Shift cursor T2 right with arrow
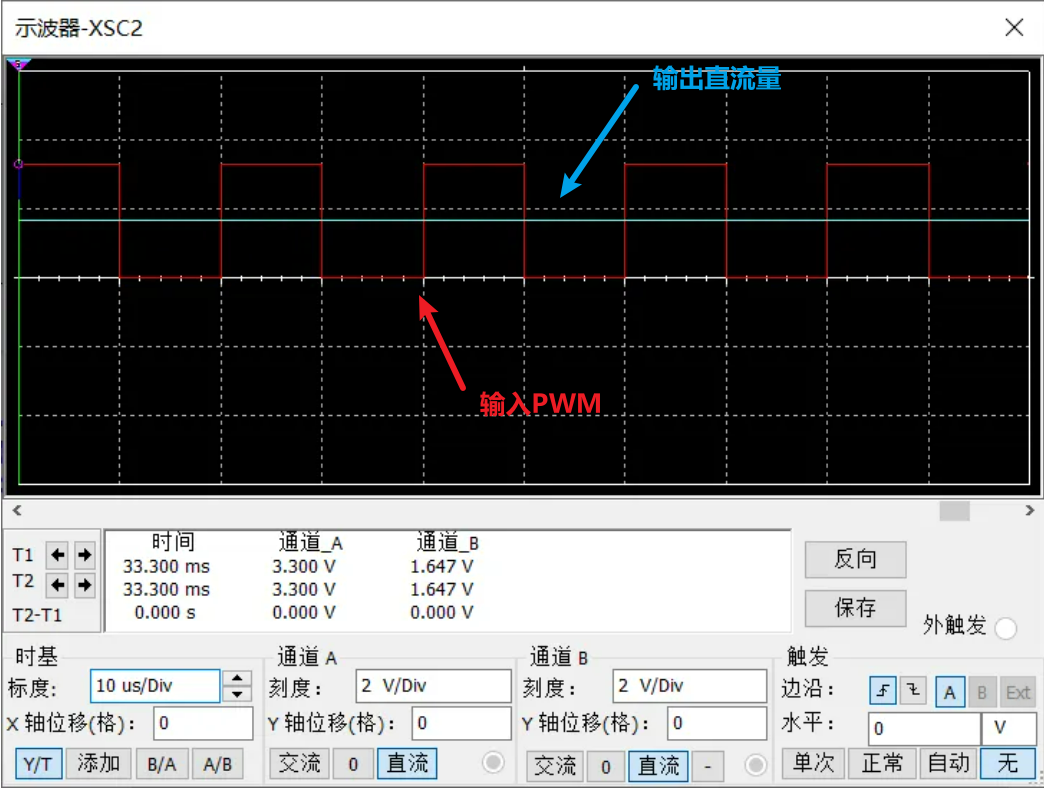1044x788 pixels. [84, 584]
